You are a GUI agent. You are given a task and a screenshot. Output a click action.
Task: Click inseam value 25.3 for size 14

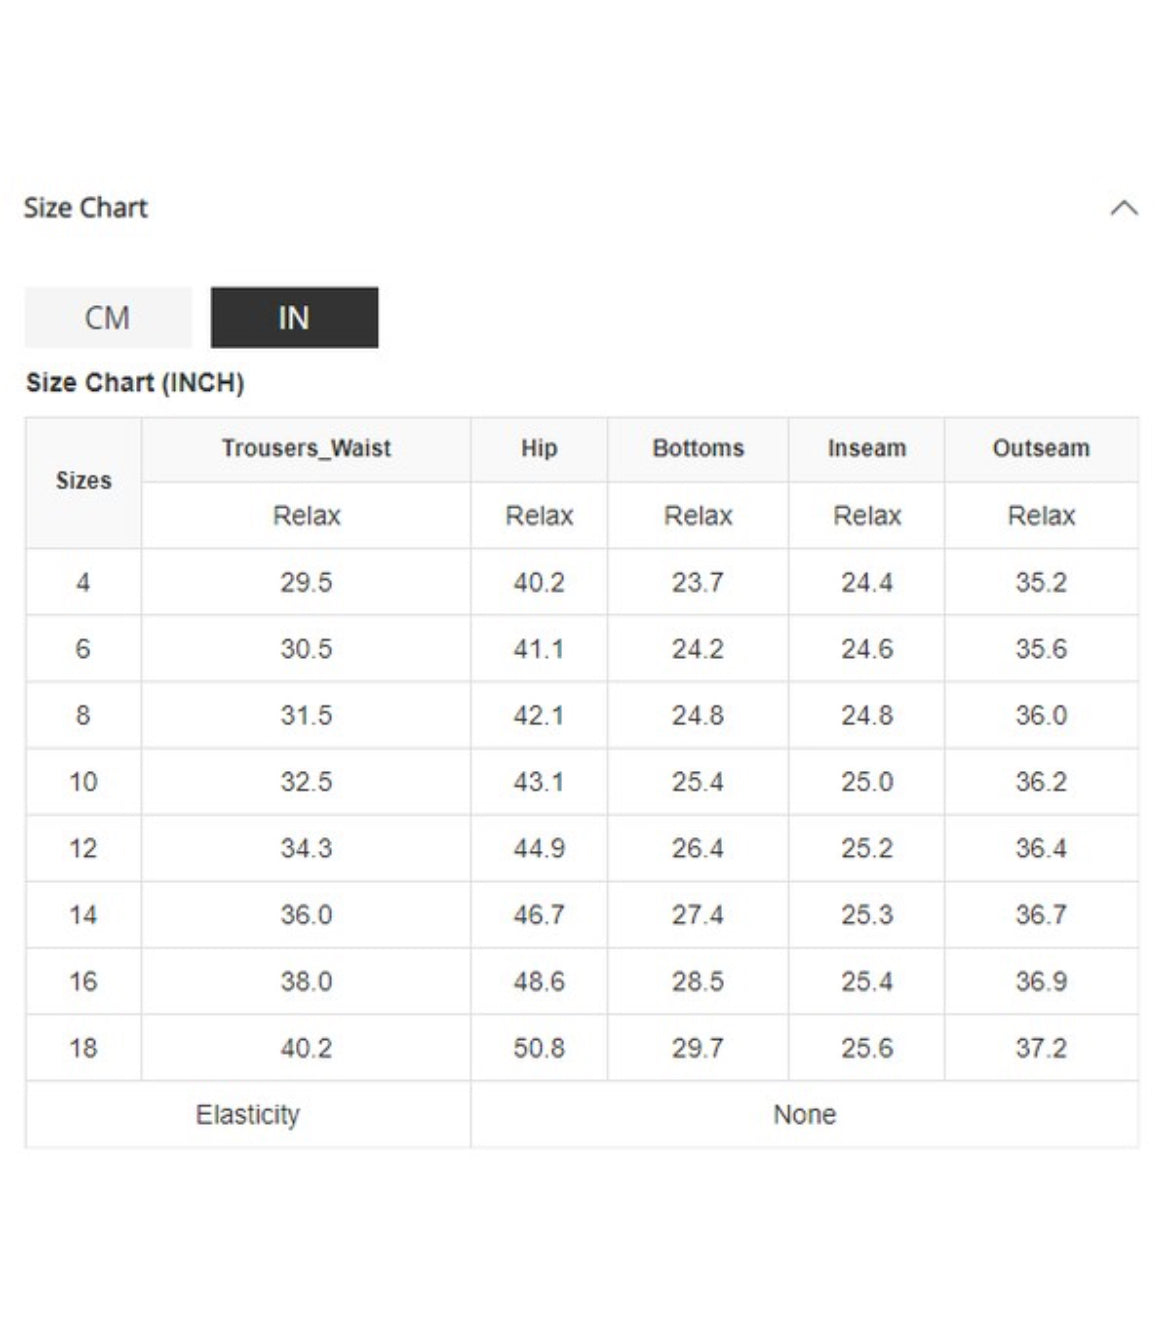[867, 915]
